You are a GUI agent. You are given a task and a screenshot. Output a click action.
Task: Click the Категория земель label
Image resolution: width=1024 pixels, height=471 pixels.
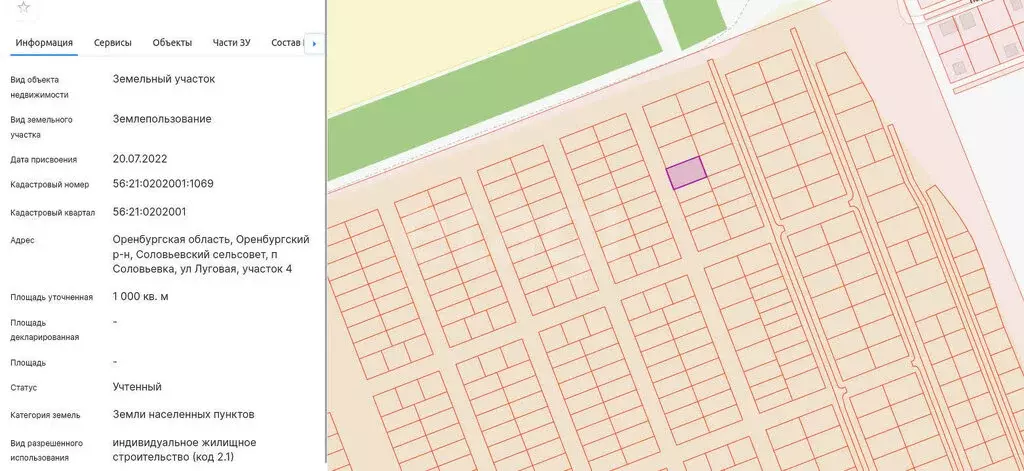click(46, 415)
